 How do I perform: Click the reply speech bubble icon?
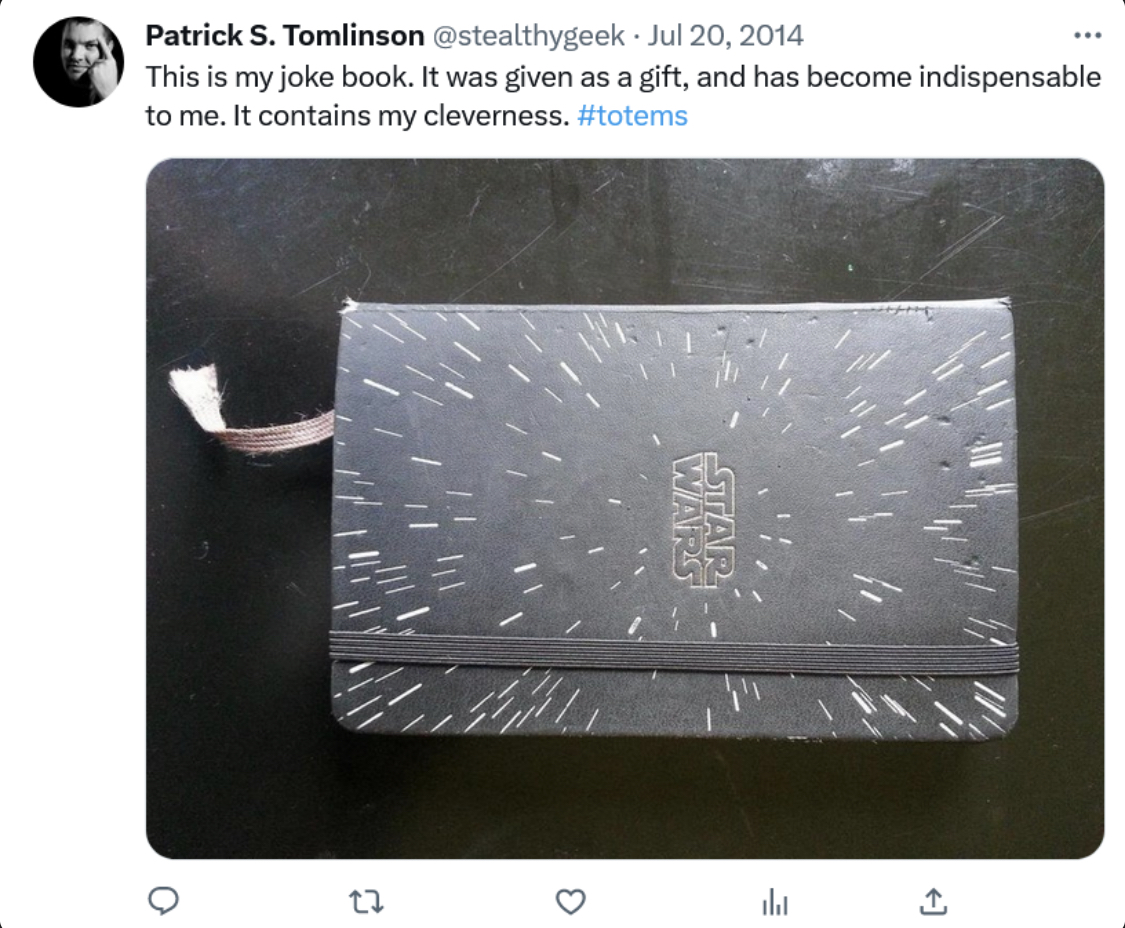click(163, 901)
